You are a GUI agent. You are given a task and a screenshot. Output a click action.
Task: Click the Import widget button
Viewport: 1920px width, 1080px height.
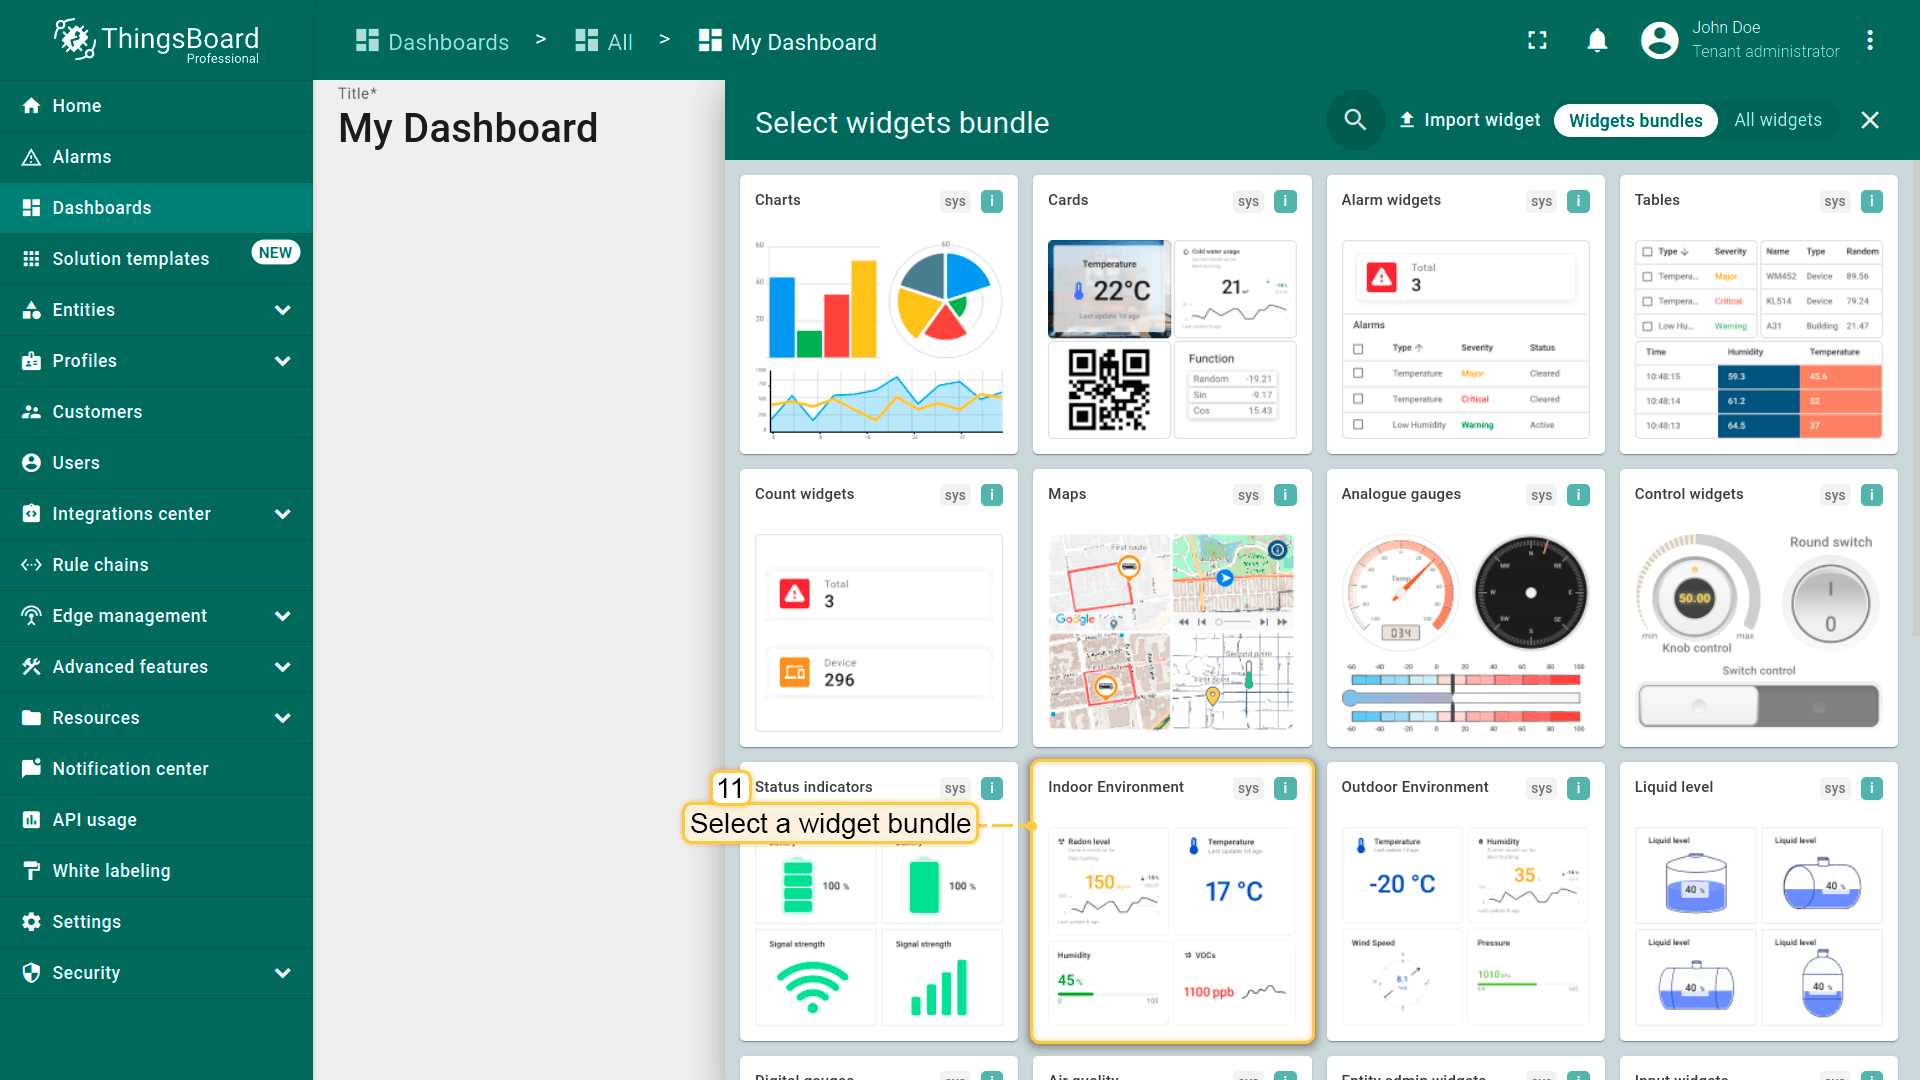[x=1469, y=120]
